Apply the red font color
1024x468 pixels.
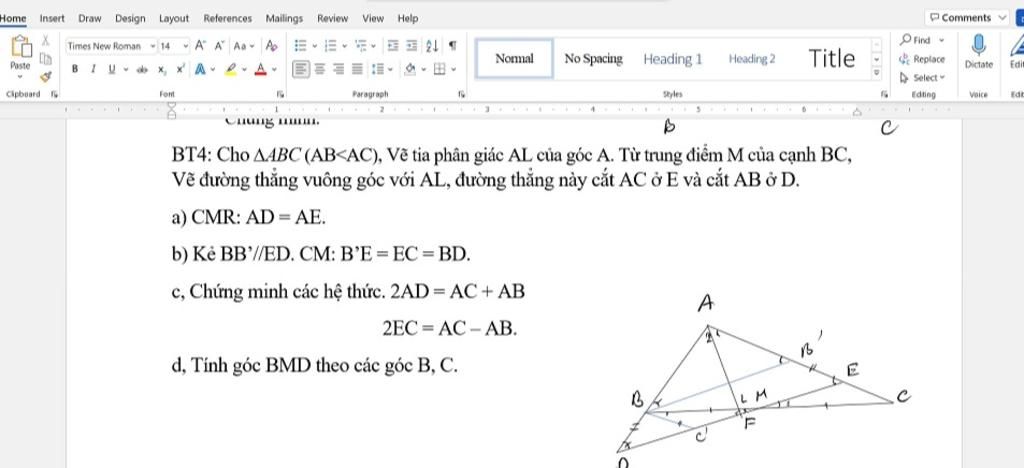pyautogui.click(x=261, y=69)
